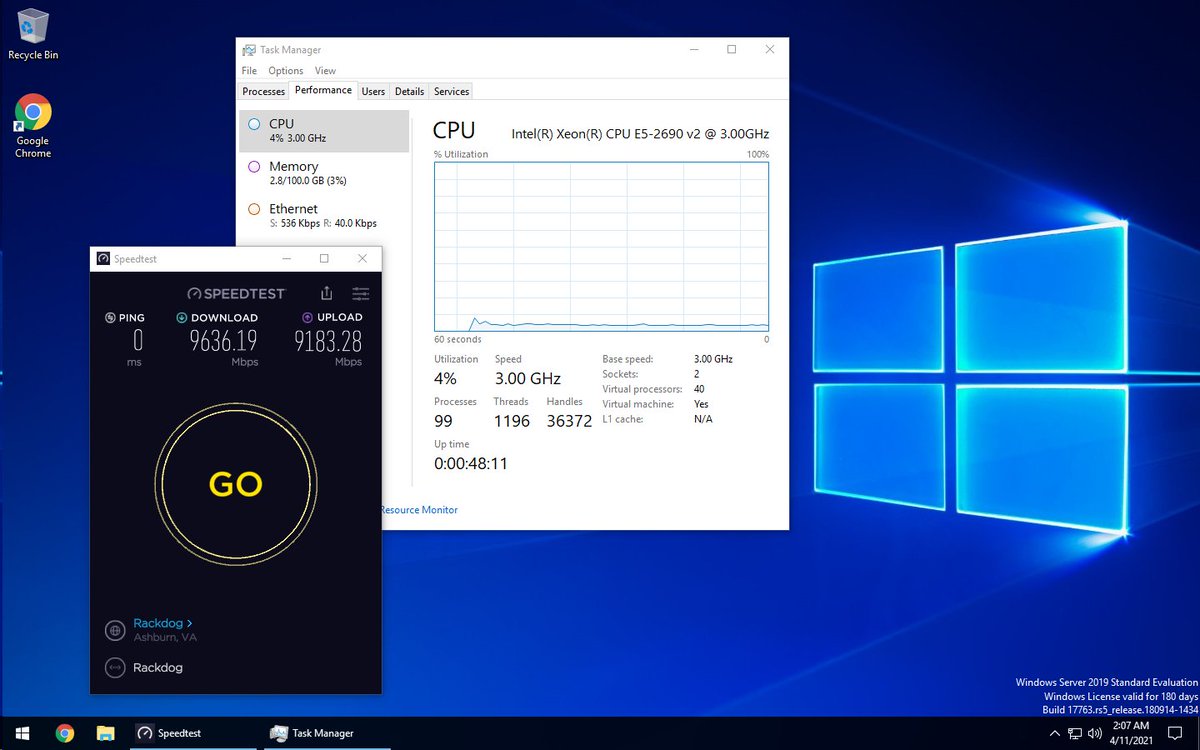Open the File menu in Task Manager
The height and width of the screenshot is (750, 1200).
(x=249, y=71)
